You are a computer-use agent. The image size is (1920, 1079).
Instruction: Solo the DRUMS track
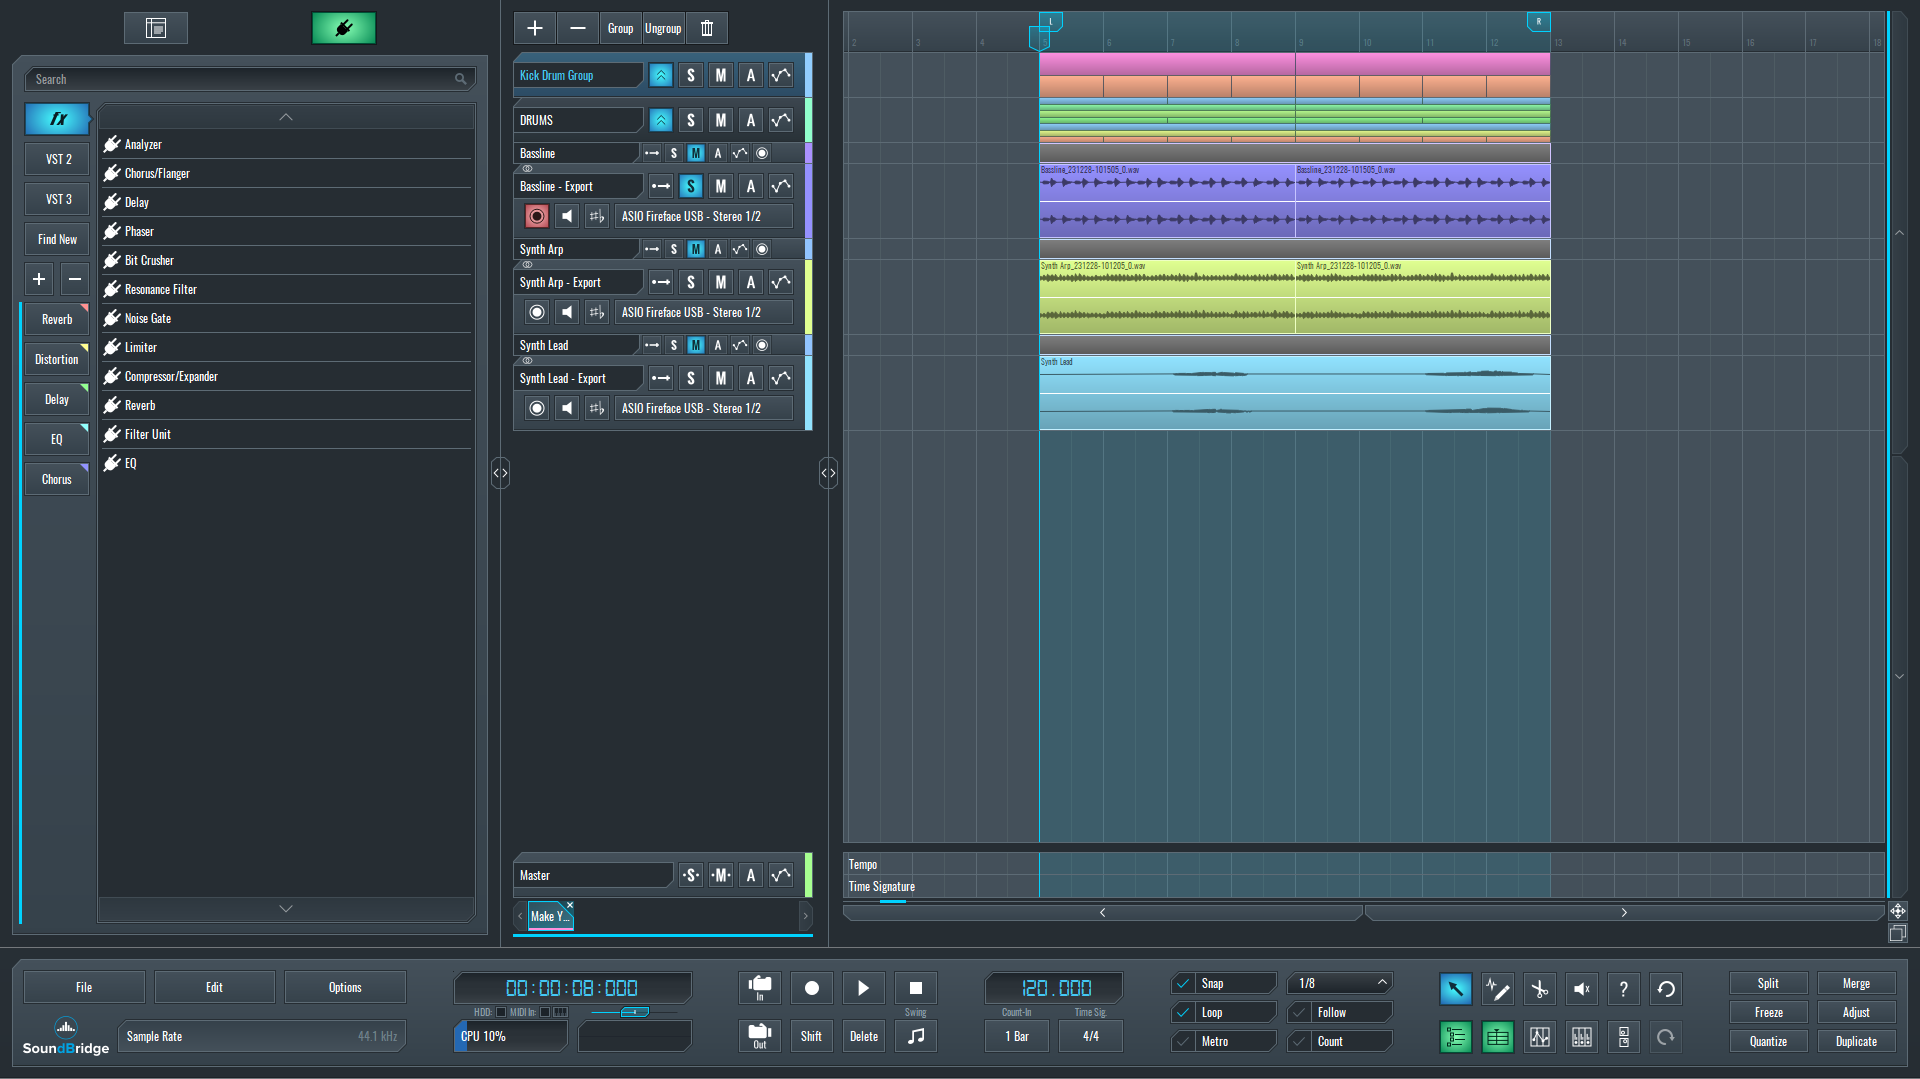(x=691, y=120)
